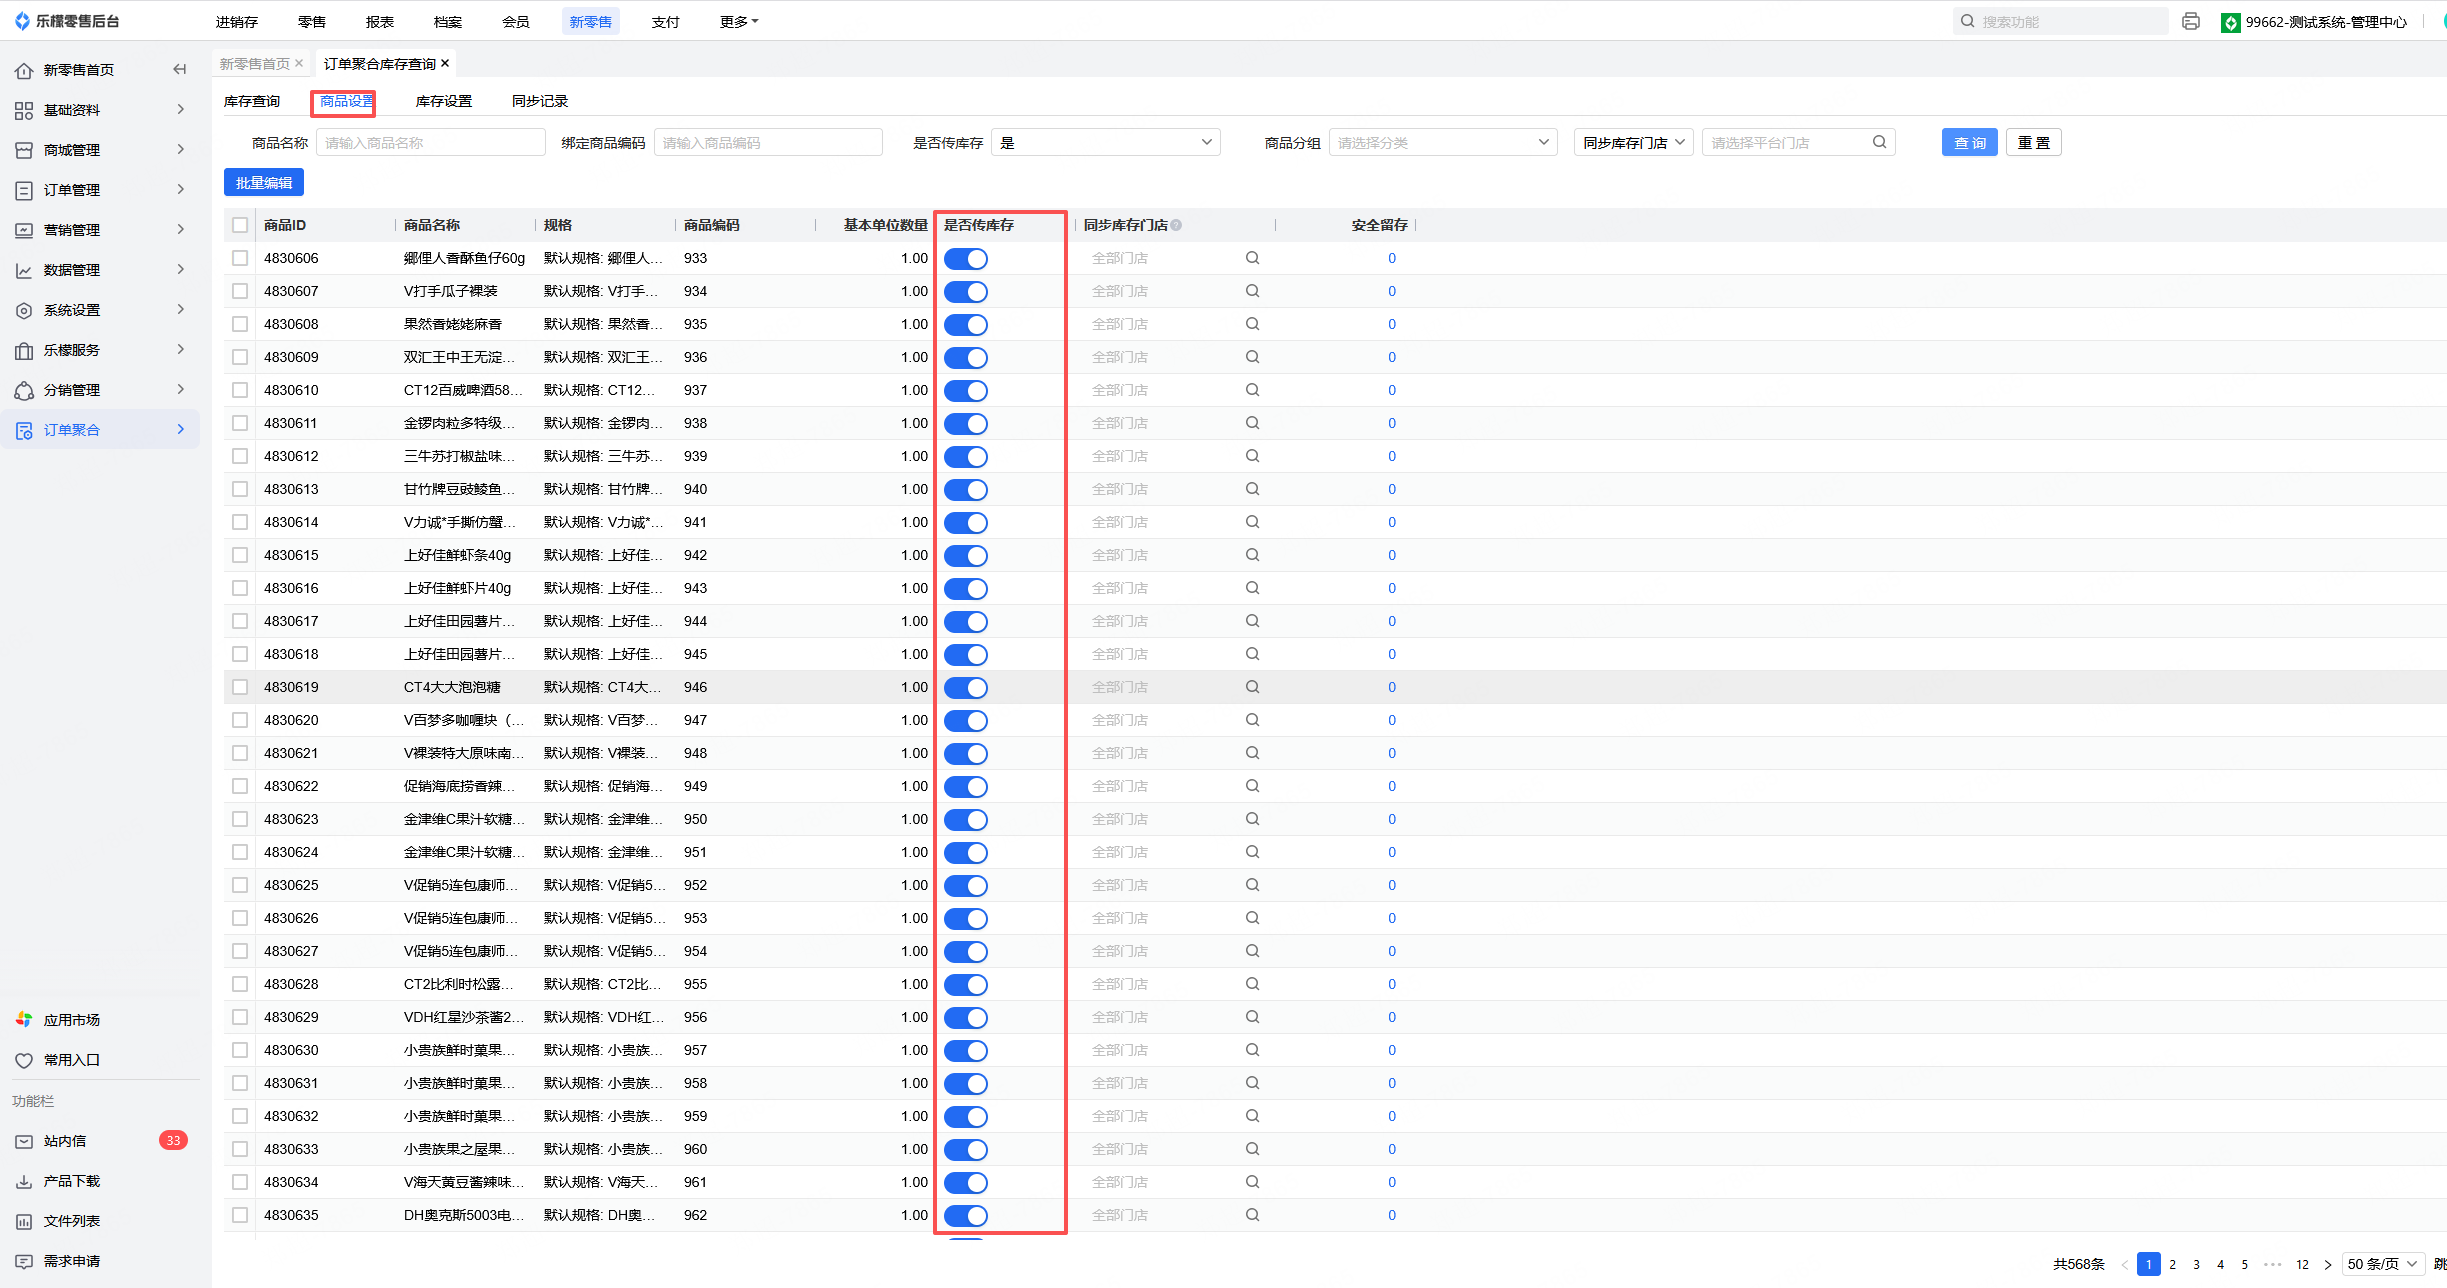Click search icon in platform store field
Viewport: 2447px width, 1288px height.
1879,142
